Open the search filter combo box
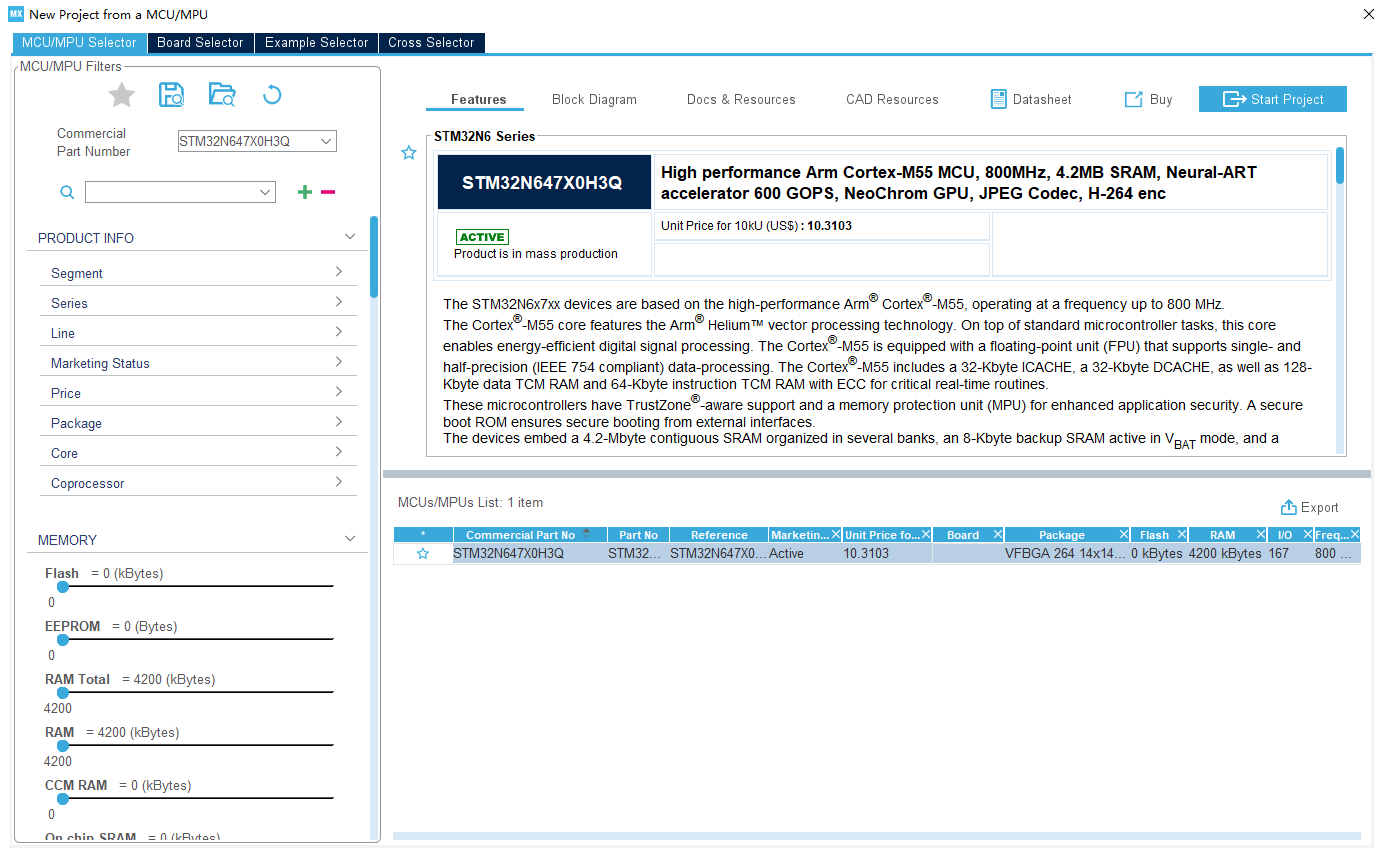This screenshot has height=858, width=1384. (180, 192)
